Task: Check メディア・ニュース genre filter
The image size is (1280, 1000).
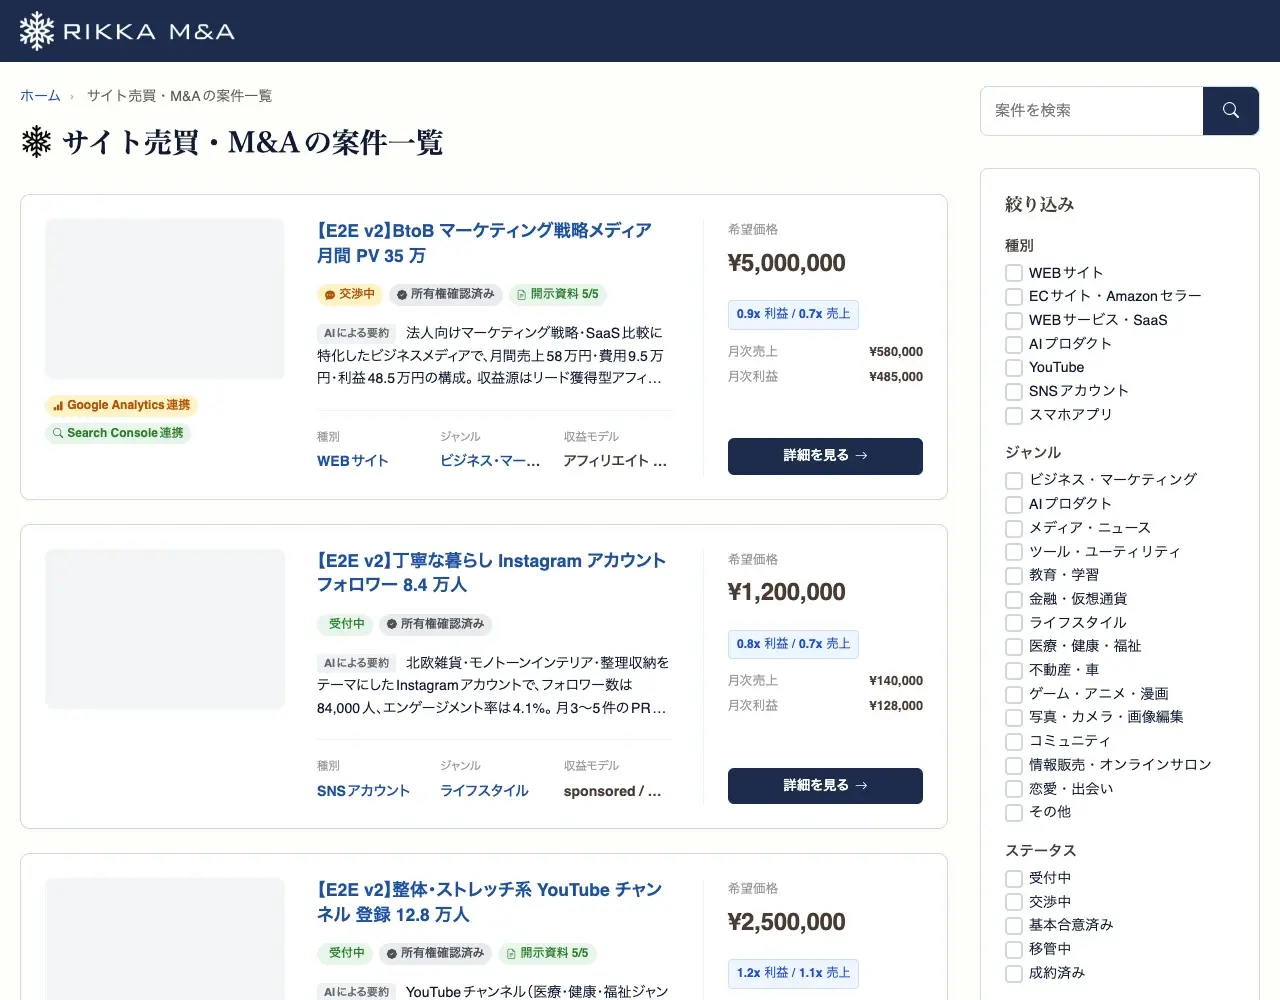Action: [1014, 528]
